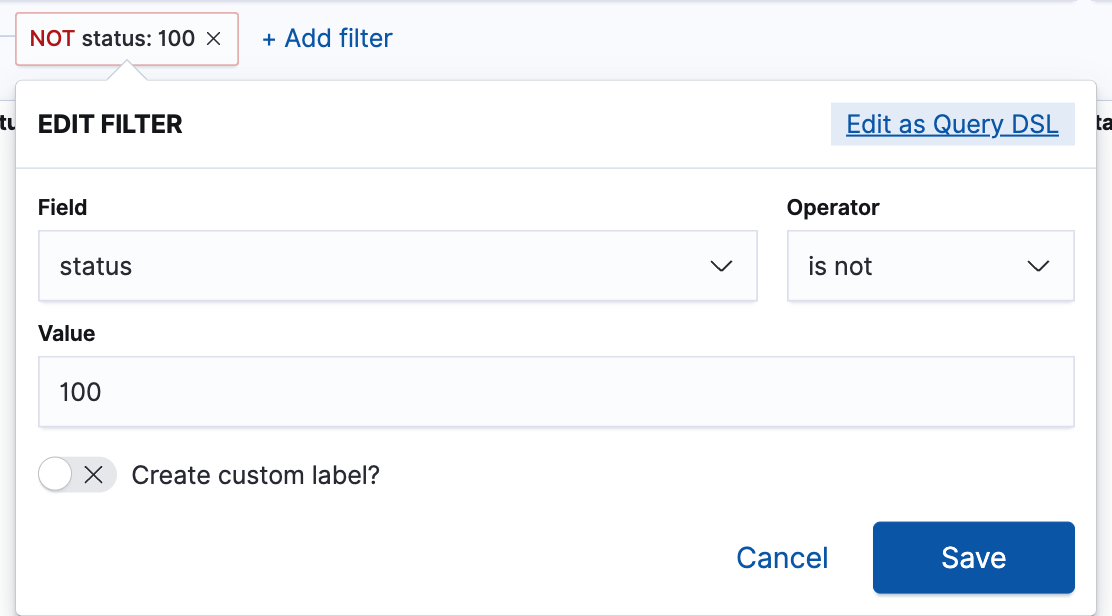This screenshot has height=616, width=1112.
Task: Click the plus sign beside Add filter
Action: (x=268, y=39)
